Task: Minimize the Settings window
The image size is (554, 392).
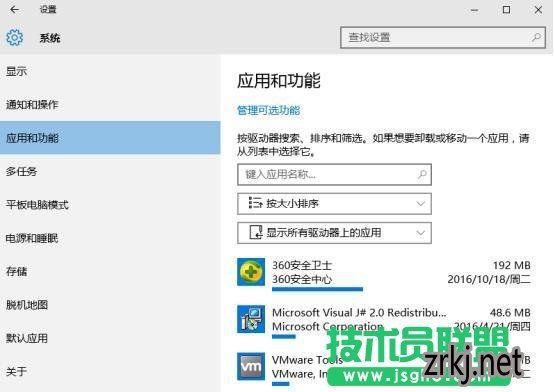Action: click(474, 10)
